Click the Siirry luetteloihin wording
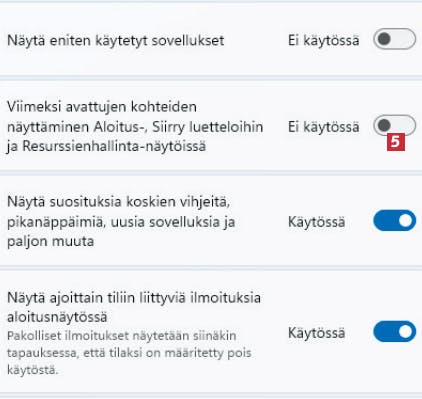This screenshot has width=422, height=399. 208,127
